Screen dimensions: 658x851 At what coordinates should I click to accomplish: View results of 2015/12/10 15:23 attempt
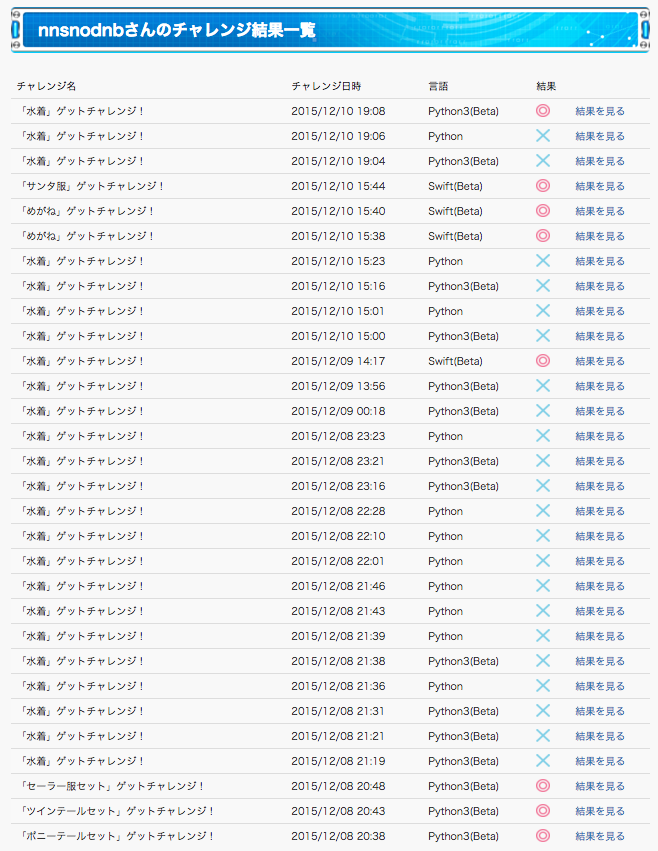[x=600, y=261]
